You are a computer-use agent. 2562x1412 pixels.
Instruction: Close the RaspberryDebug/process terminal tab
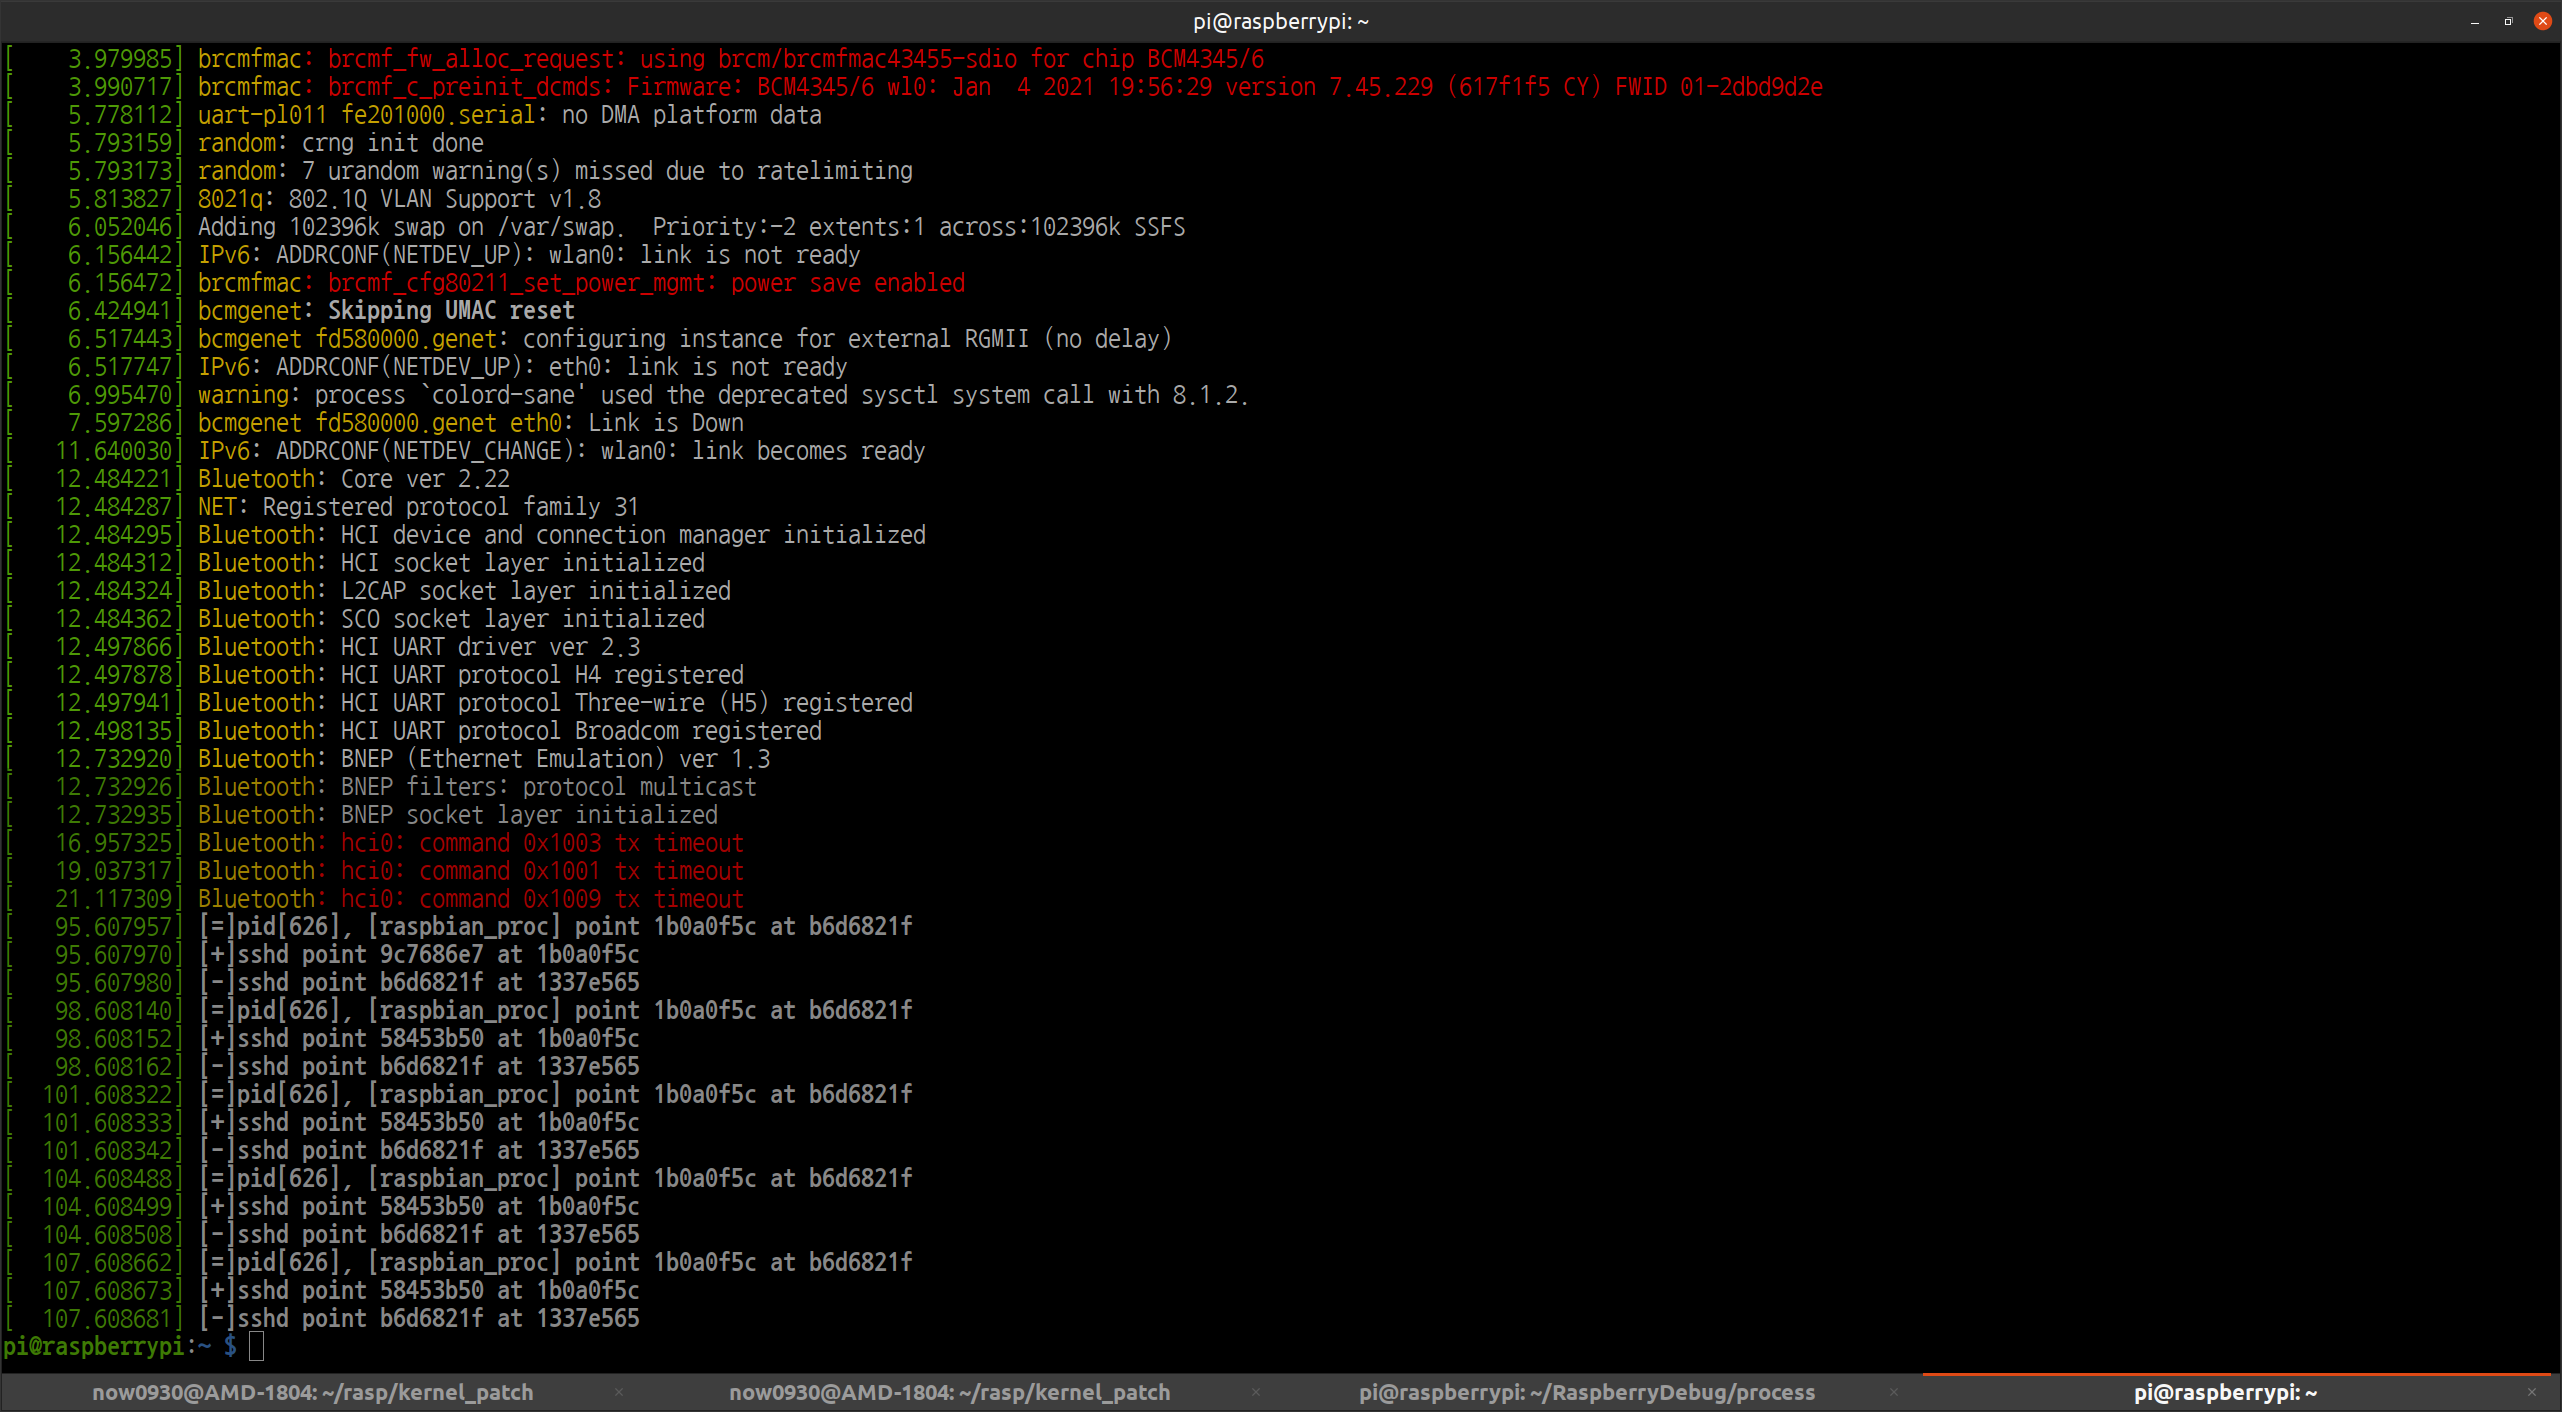click(x=1893, y=1392)
